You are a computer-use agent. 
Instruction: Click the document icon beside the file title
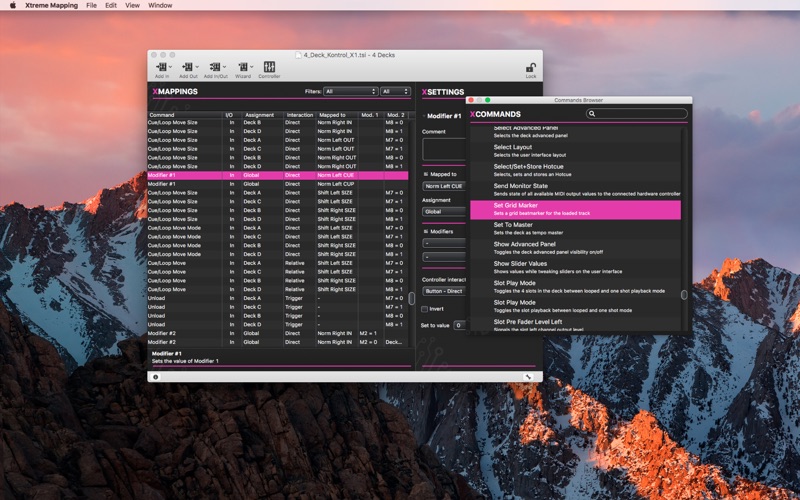(298, 55)
